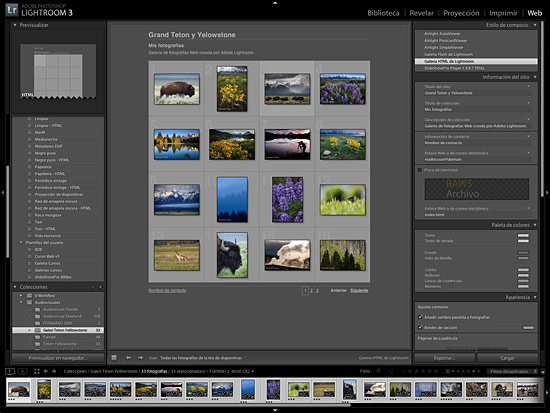This screenshot has width=550, height=413.
Task: Collapse the Colecciones panel
Action: tap(15, 287)
